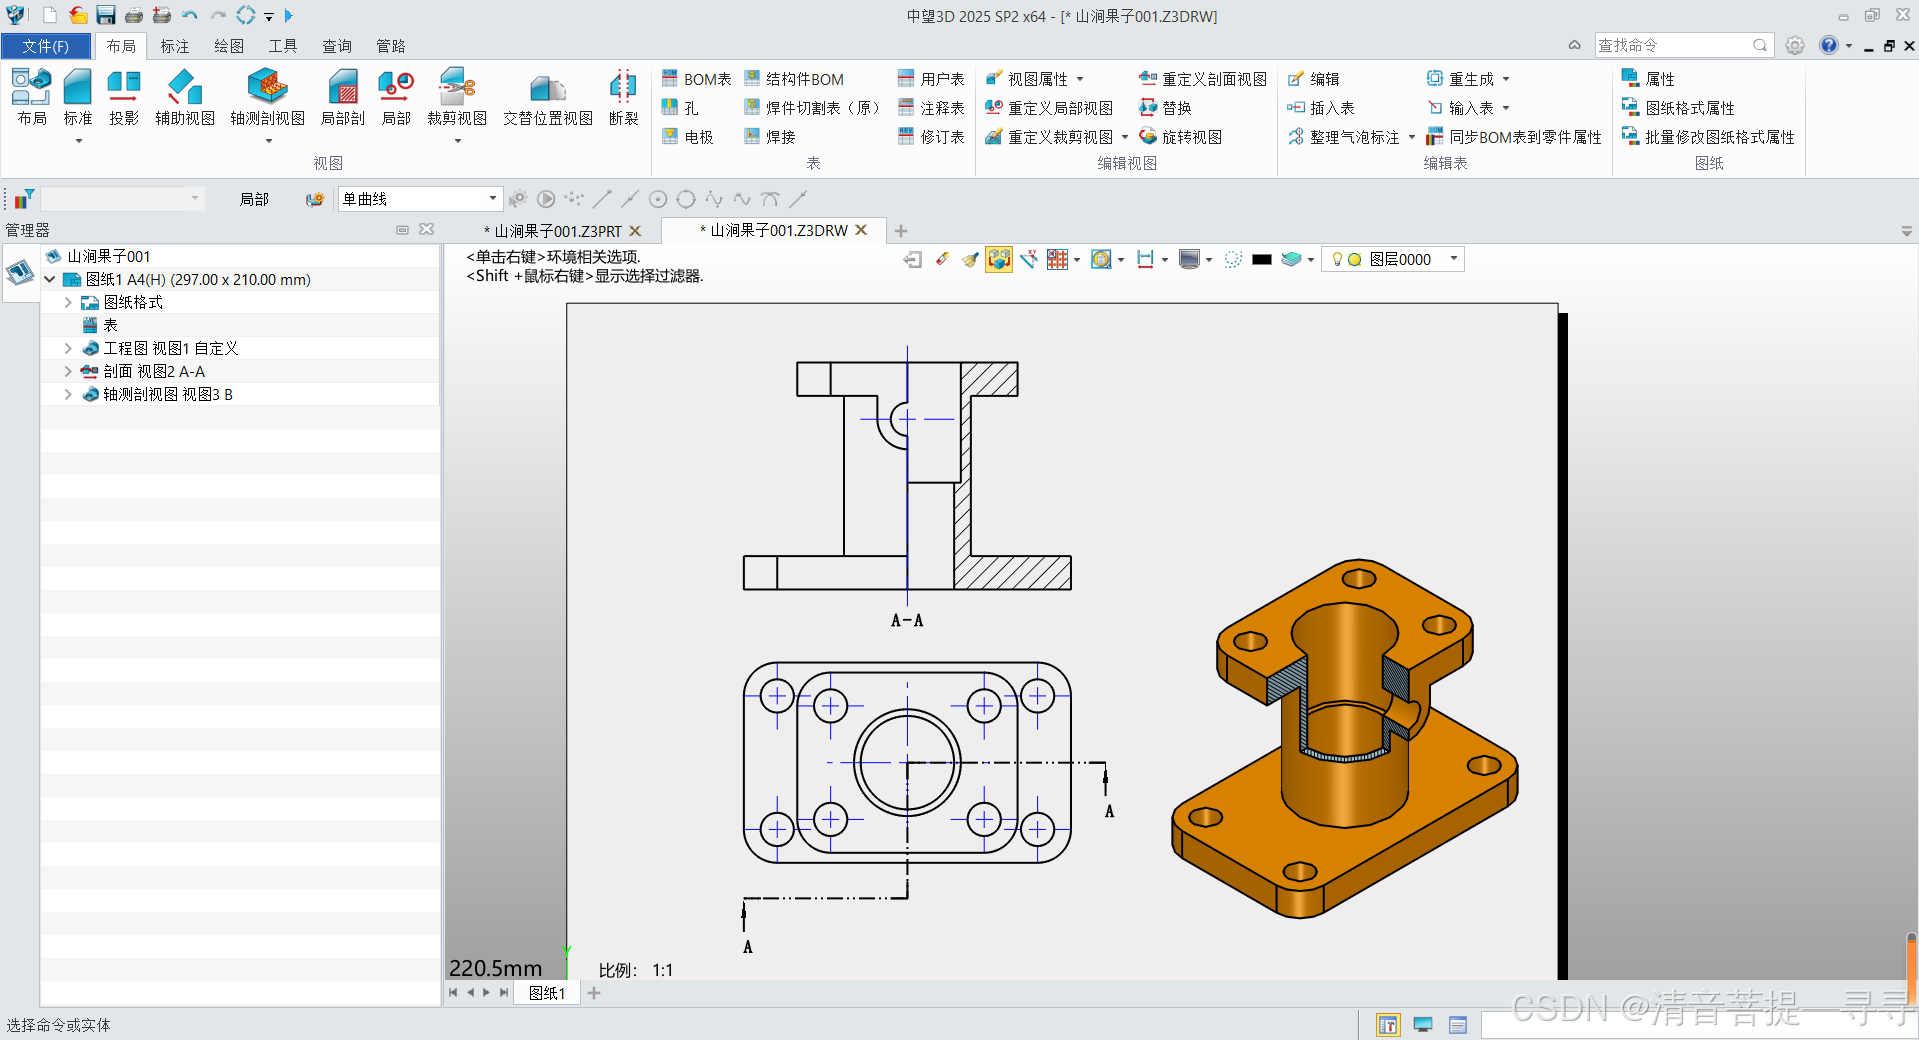Open 焊件切割表（原） tool
The width and height of the screenshot is (1919, 1040).
(811, 108)
